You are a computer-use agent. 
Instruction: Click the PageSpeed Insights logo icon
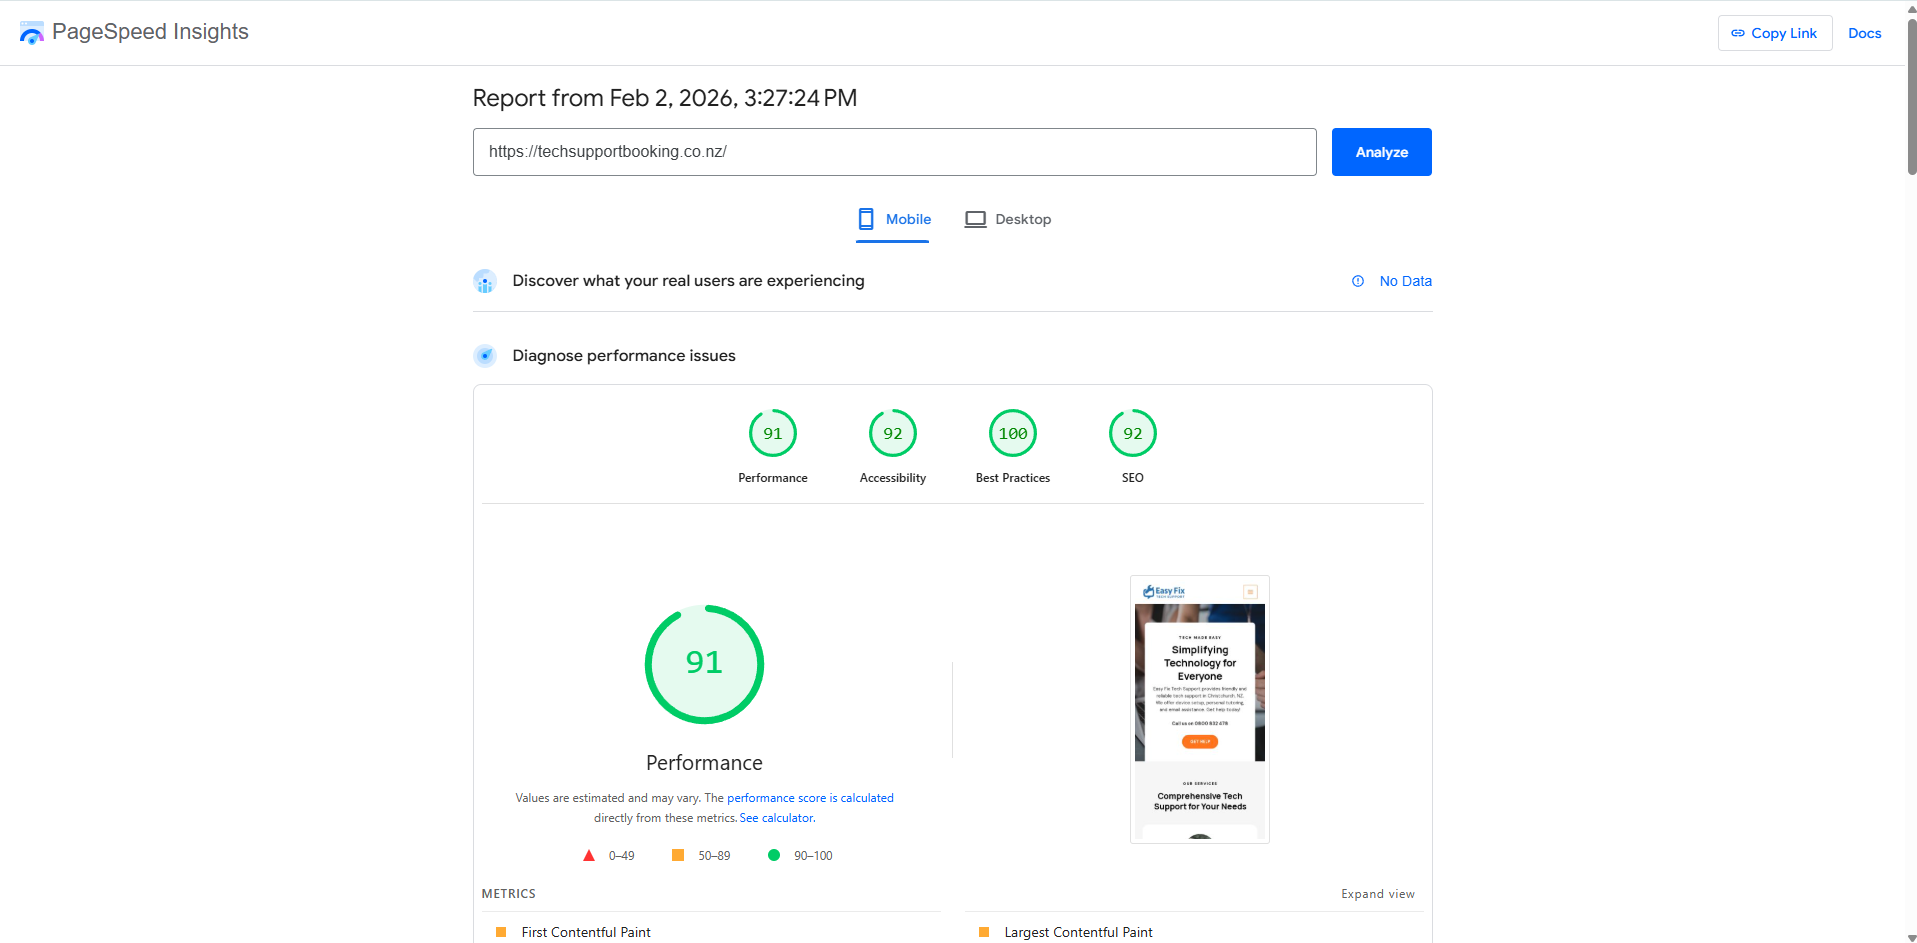(32, 33)
